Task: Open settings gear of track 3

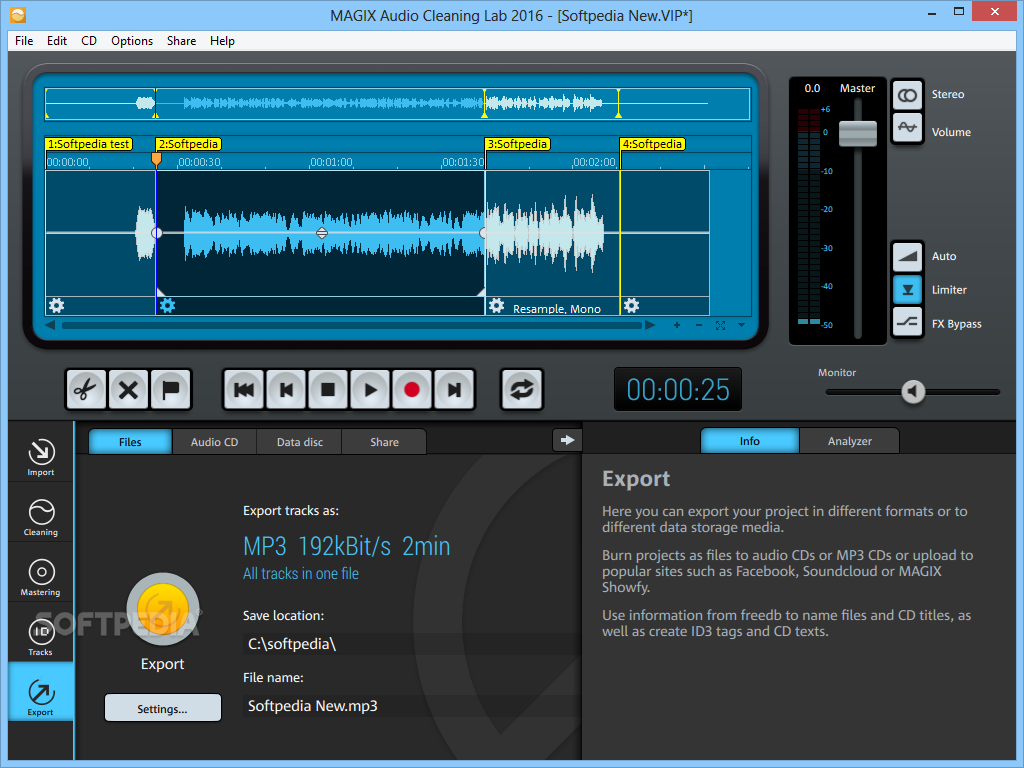Action: click(x=496, y=306)
